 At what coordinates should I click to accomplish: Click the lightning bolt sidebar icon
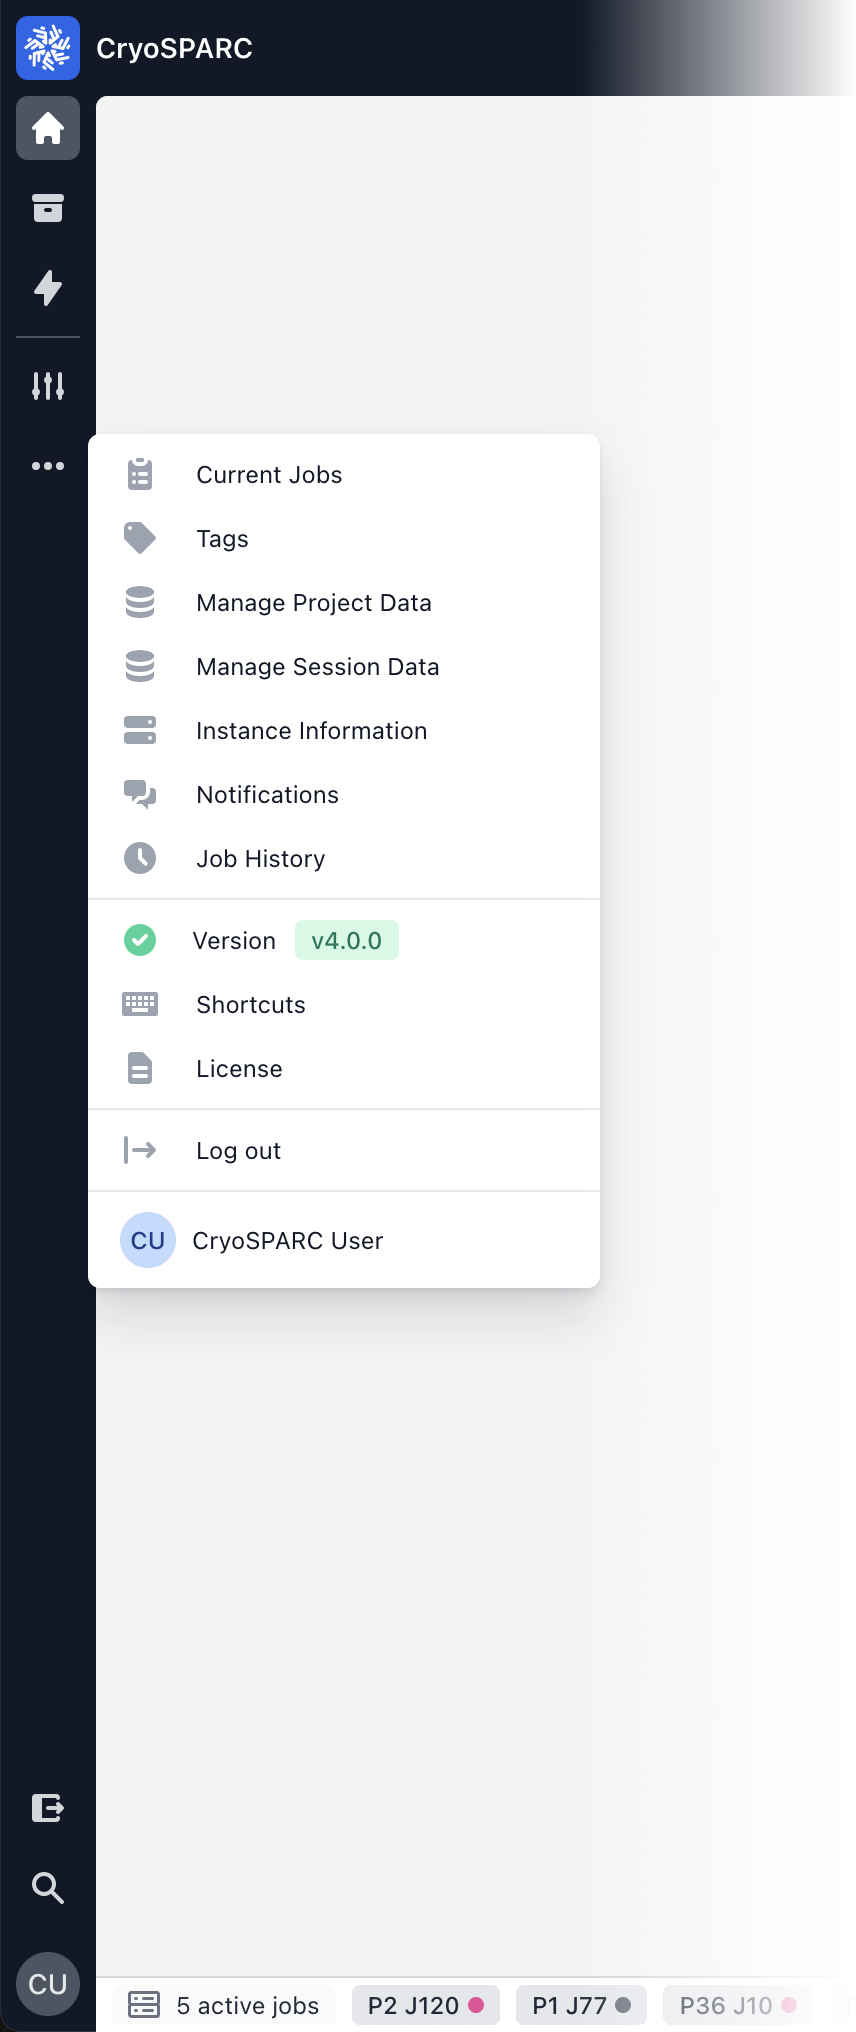(x=48, y=288)
